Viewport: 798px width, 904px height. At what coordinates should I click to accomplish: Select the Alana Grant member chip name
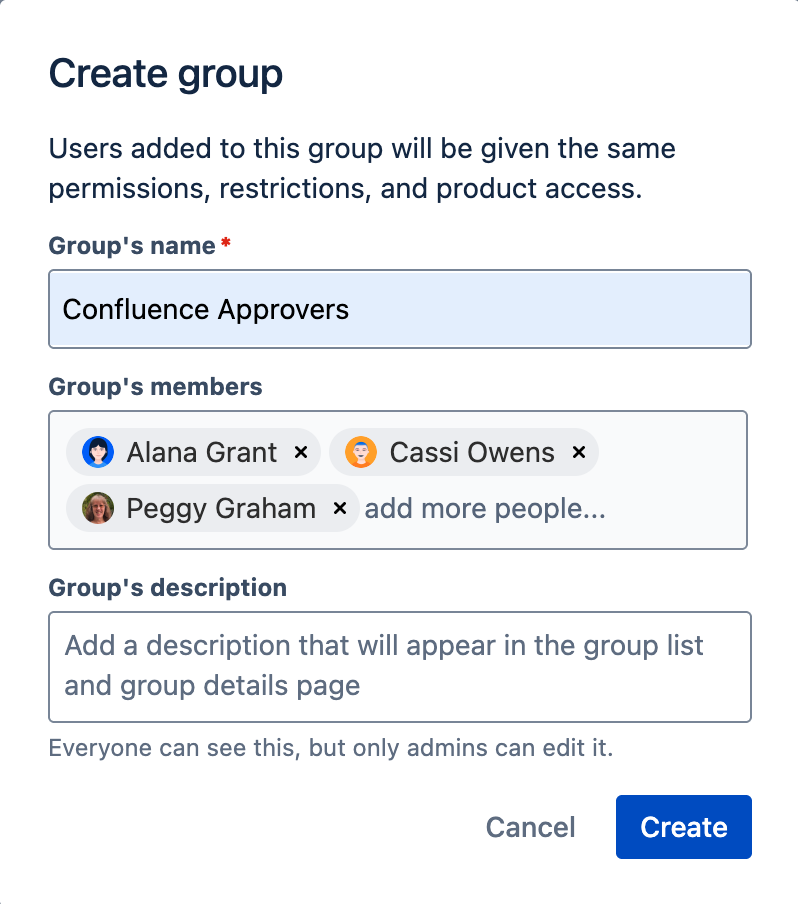(x=202, y=452)
